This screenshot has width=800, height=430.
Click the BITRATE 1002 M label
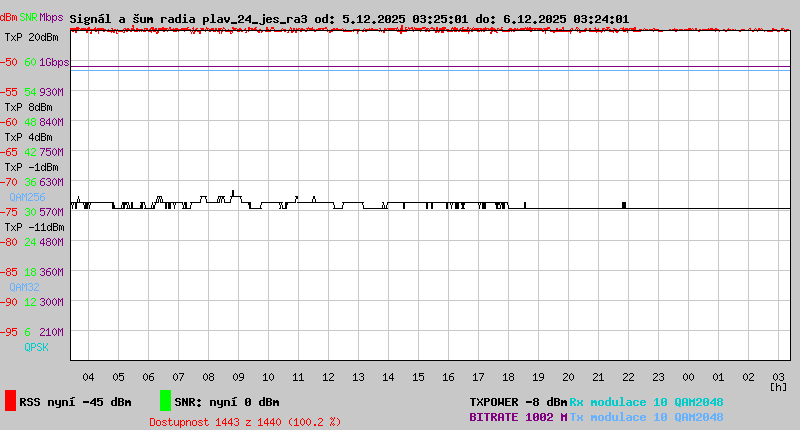(x=518, y=417)
